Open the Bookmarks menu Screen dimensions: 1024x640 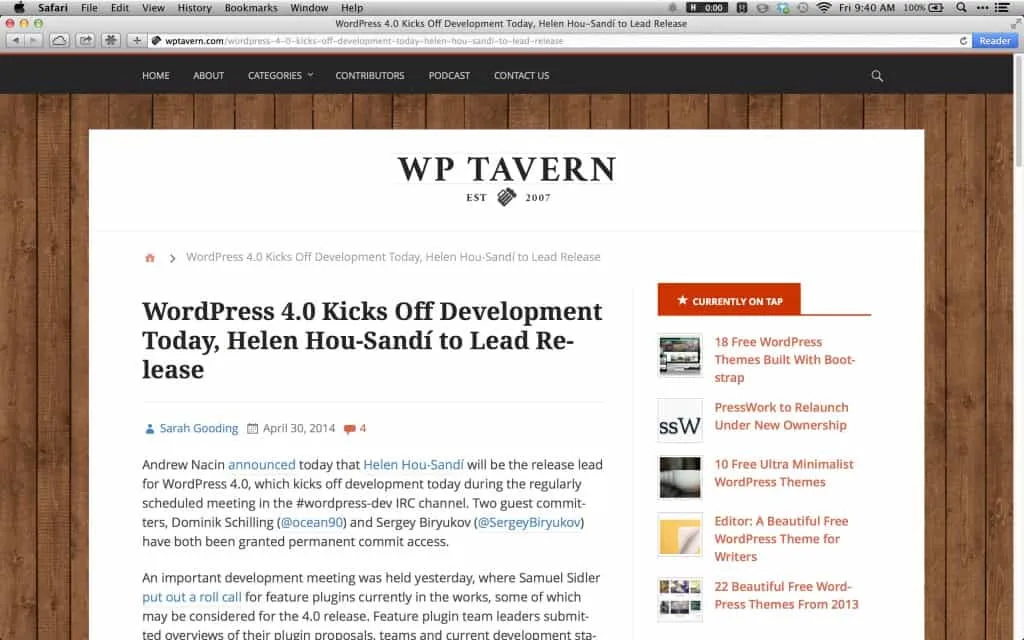[250, 7]
